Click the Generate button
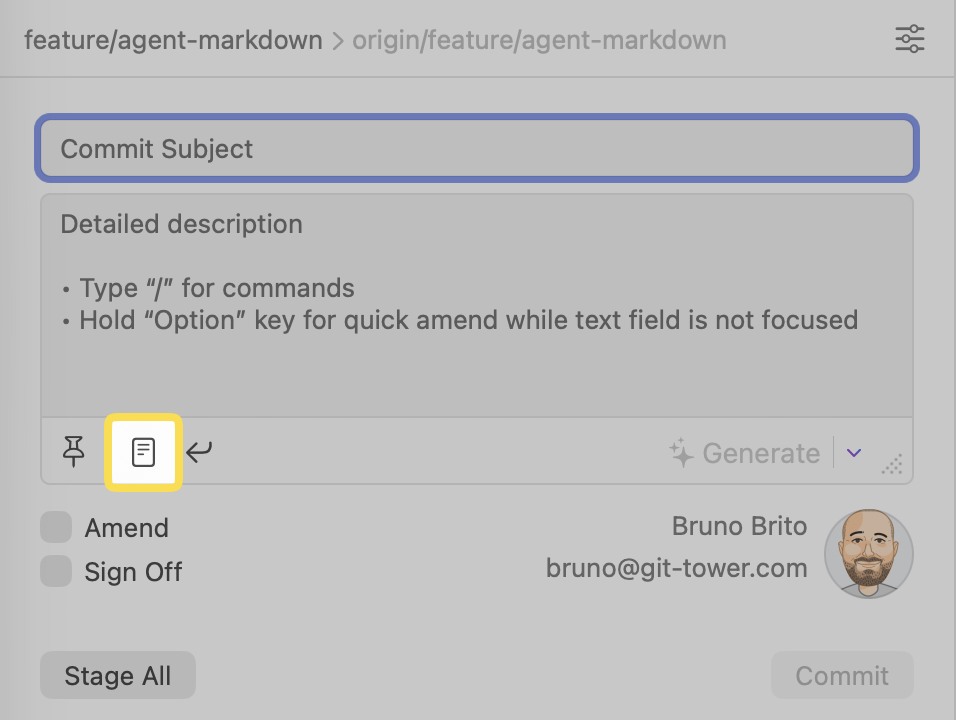 tap(744, 453)
